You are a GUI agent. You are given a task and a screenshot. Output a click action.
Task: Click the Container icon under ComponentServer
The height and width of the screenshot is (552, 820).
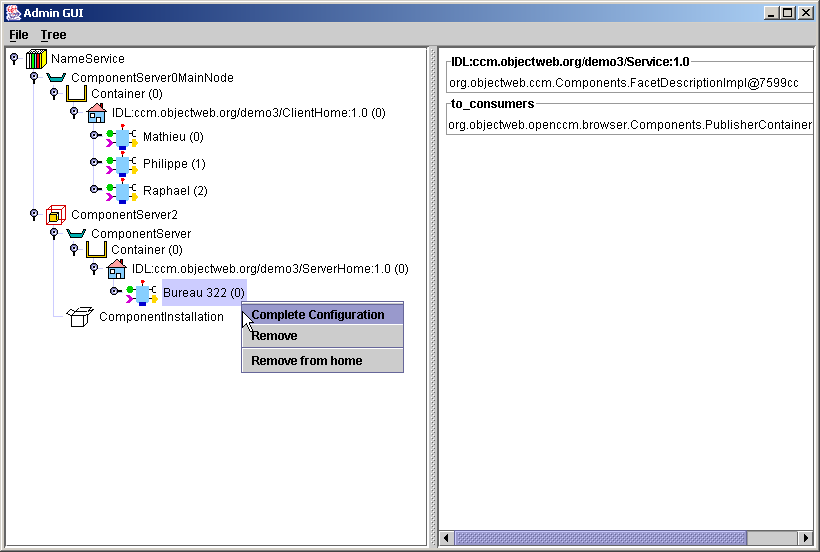(96, 250)
